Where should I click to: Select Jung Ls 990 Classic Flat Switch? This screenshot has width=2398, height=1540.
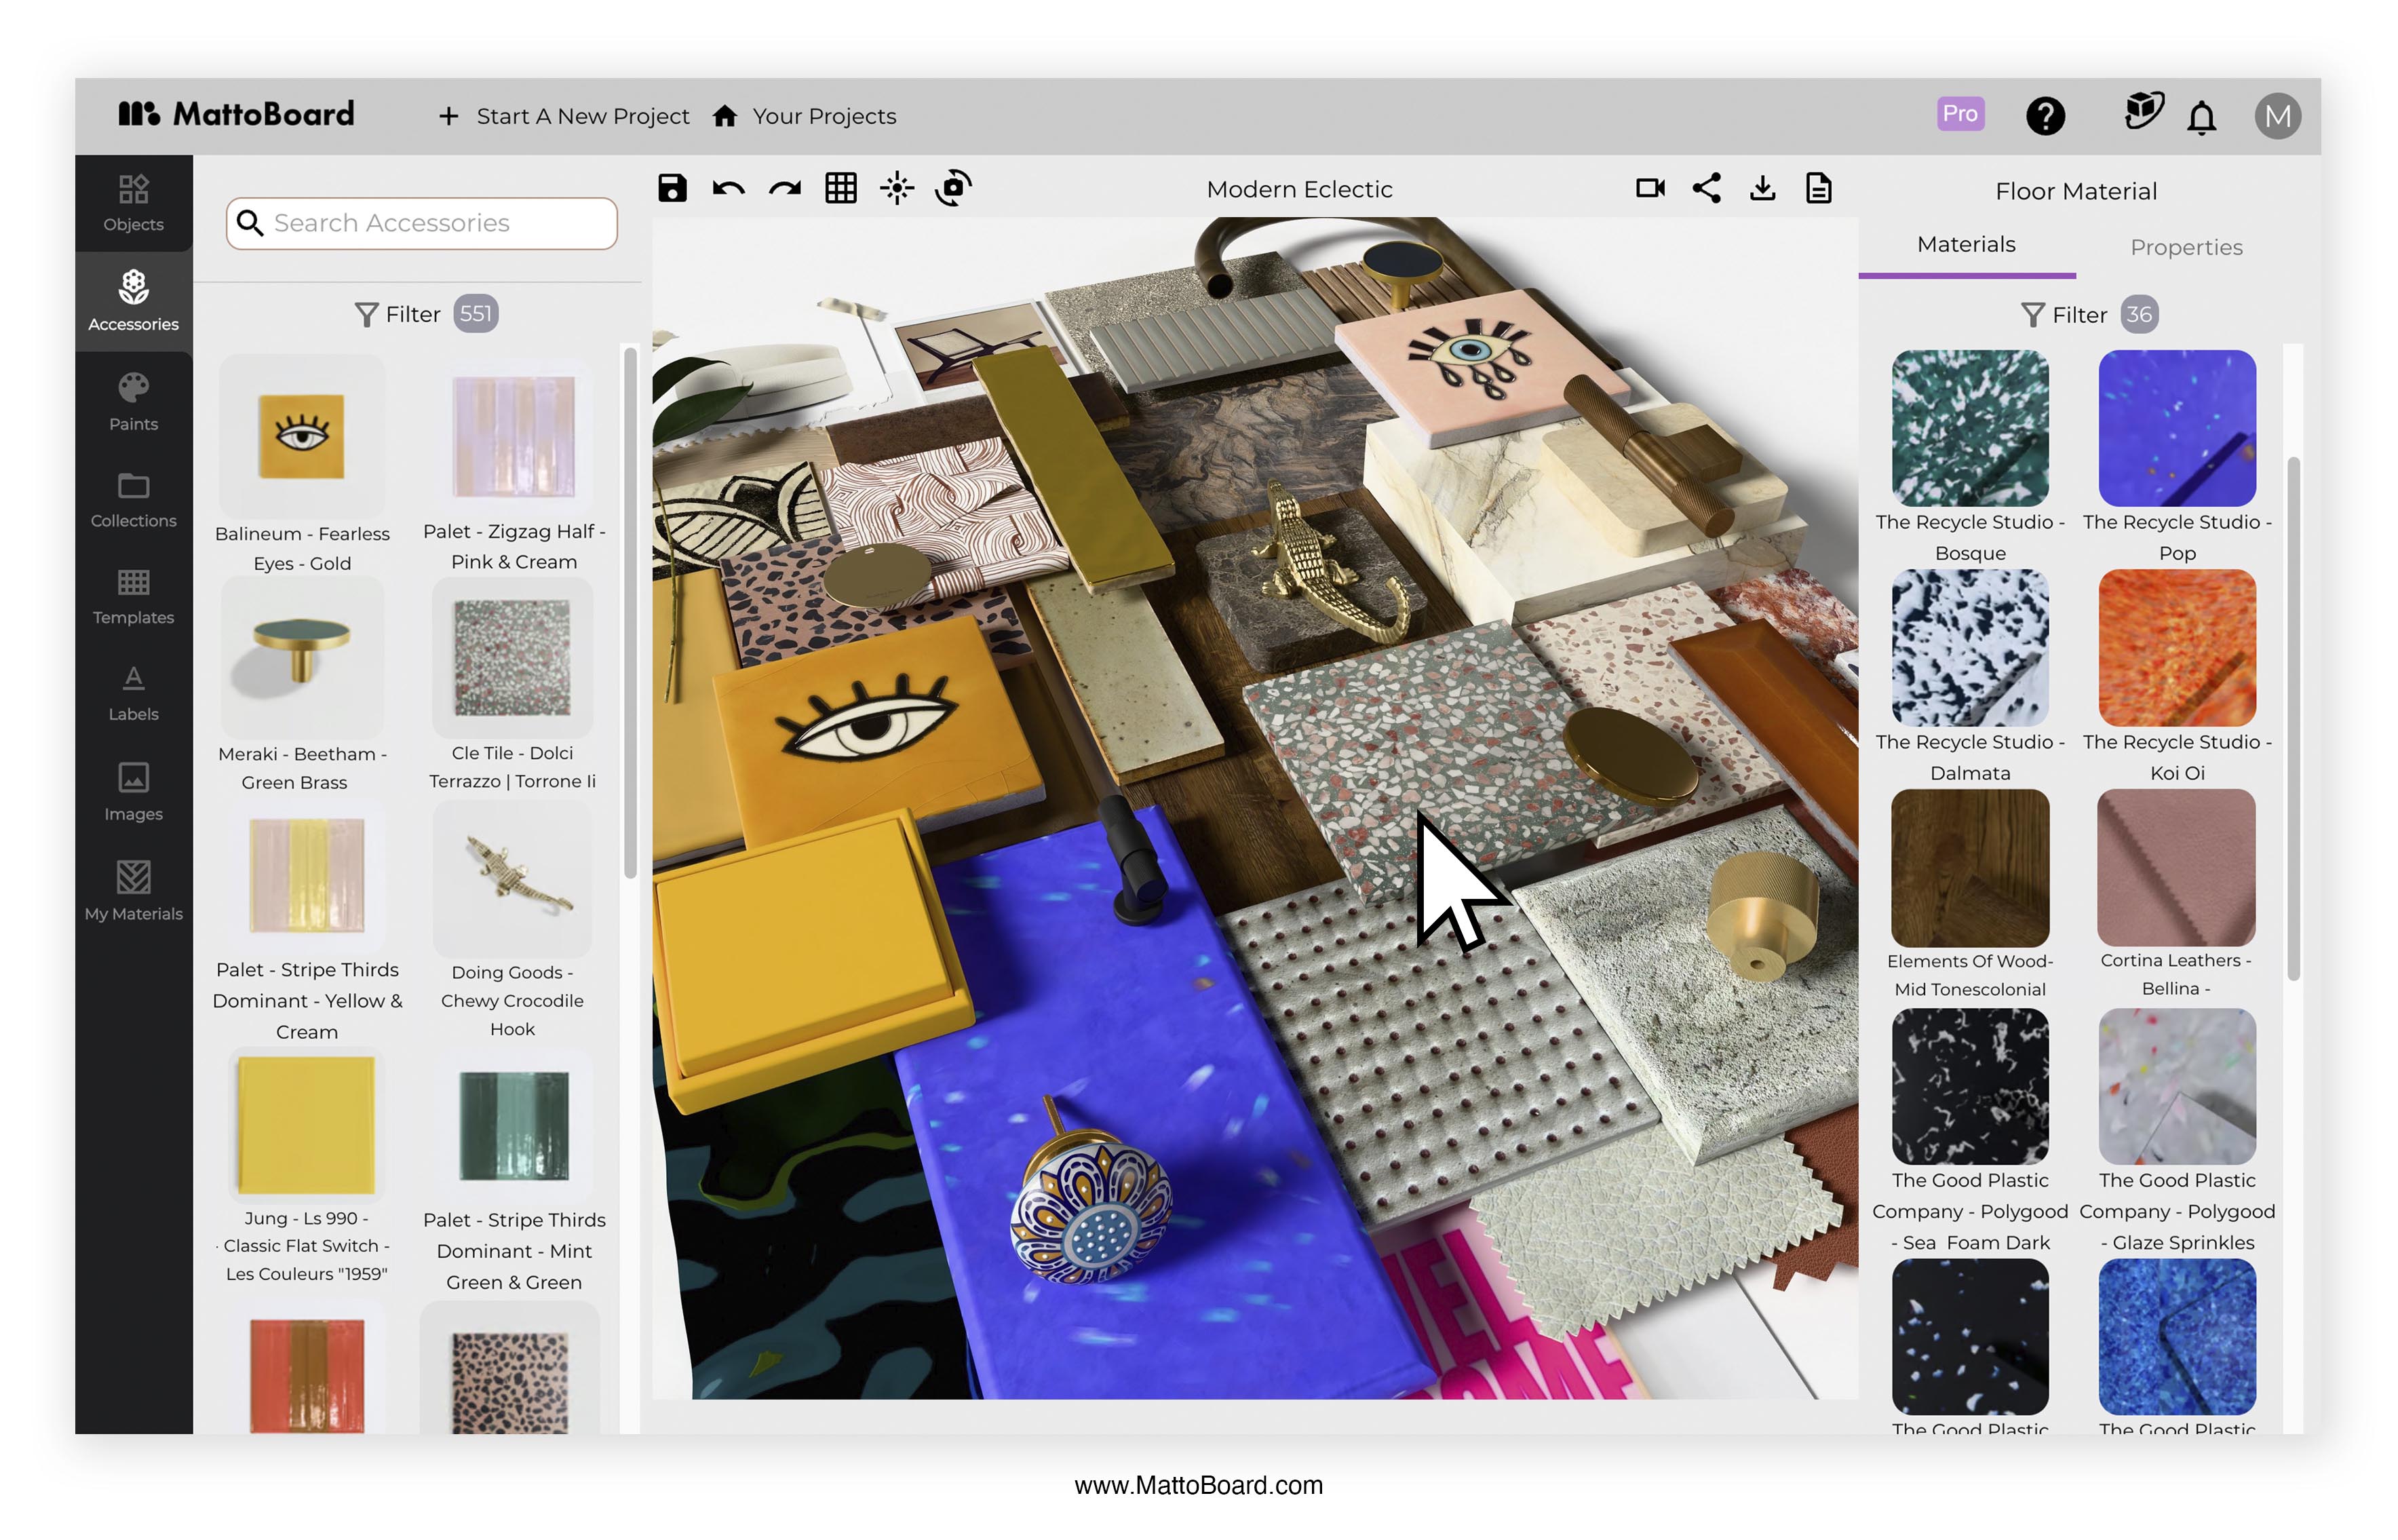click(x=306, y=1125)
